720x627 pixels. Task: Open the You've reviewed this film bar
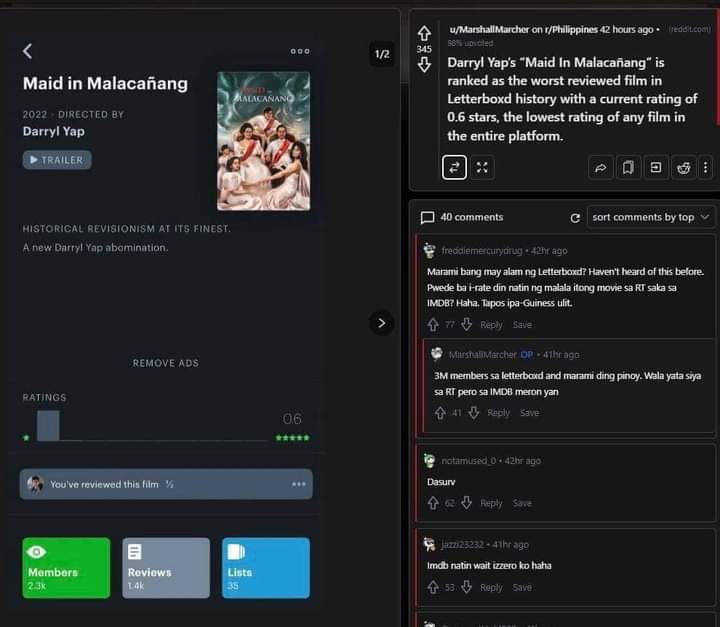(x=166, y=484)
